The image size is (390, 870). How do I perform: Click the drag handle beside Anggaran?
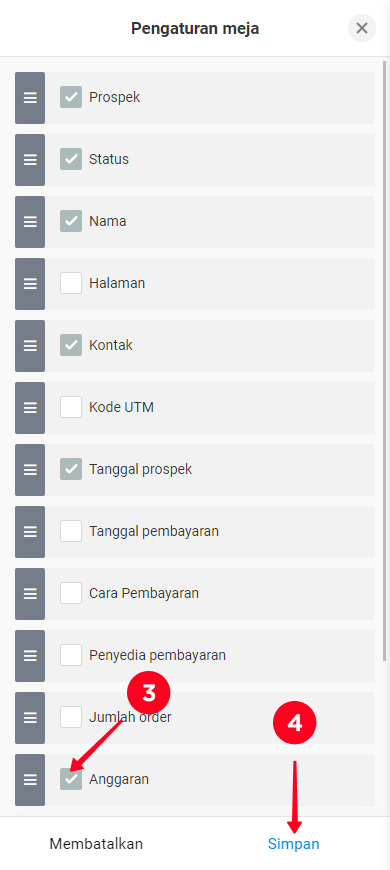pyautogui.click(x=30, y=780)
